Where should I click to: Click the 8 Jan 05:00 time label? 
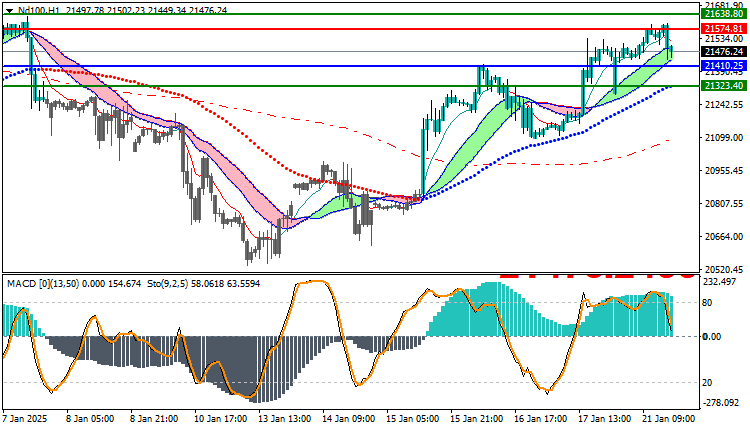[x=90, y=419]
